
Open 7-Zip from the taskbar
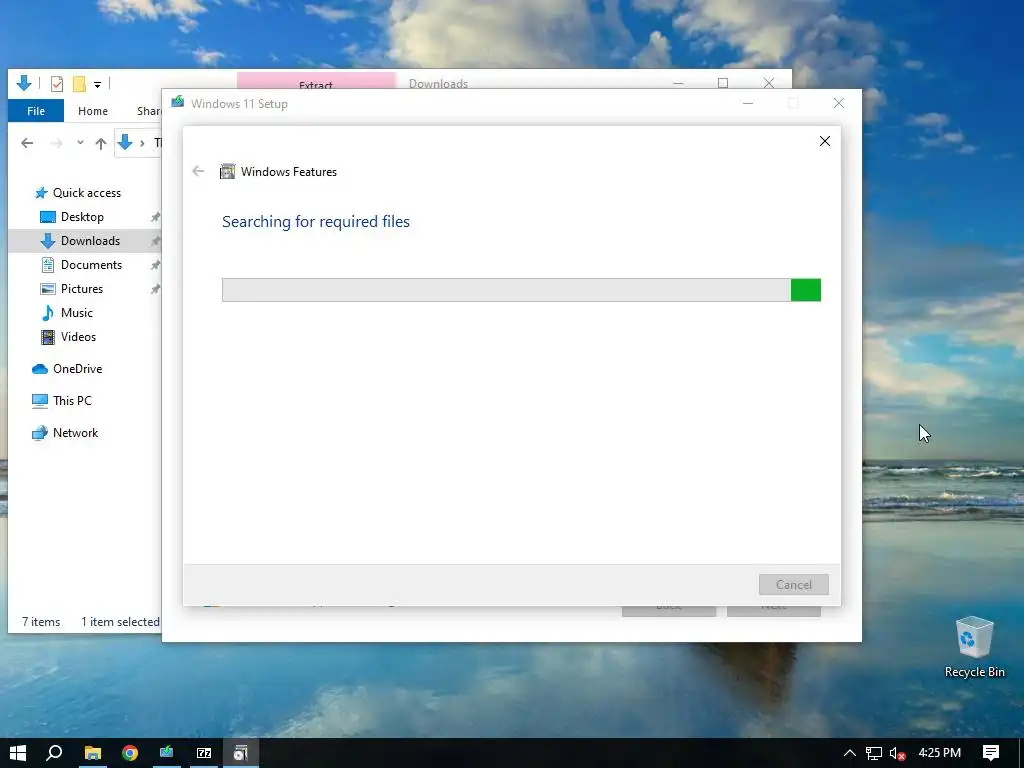(204, 753)
